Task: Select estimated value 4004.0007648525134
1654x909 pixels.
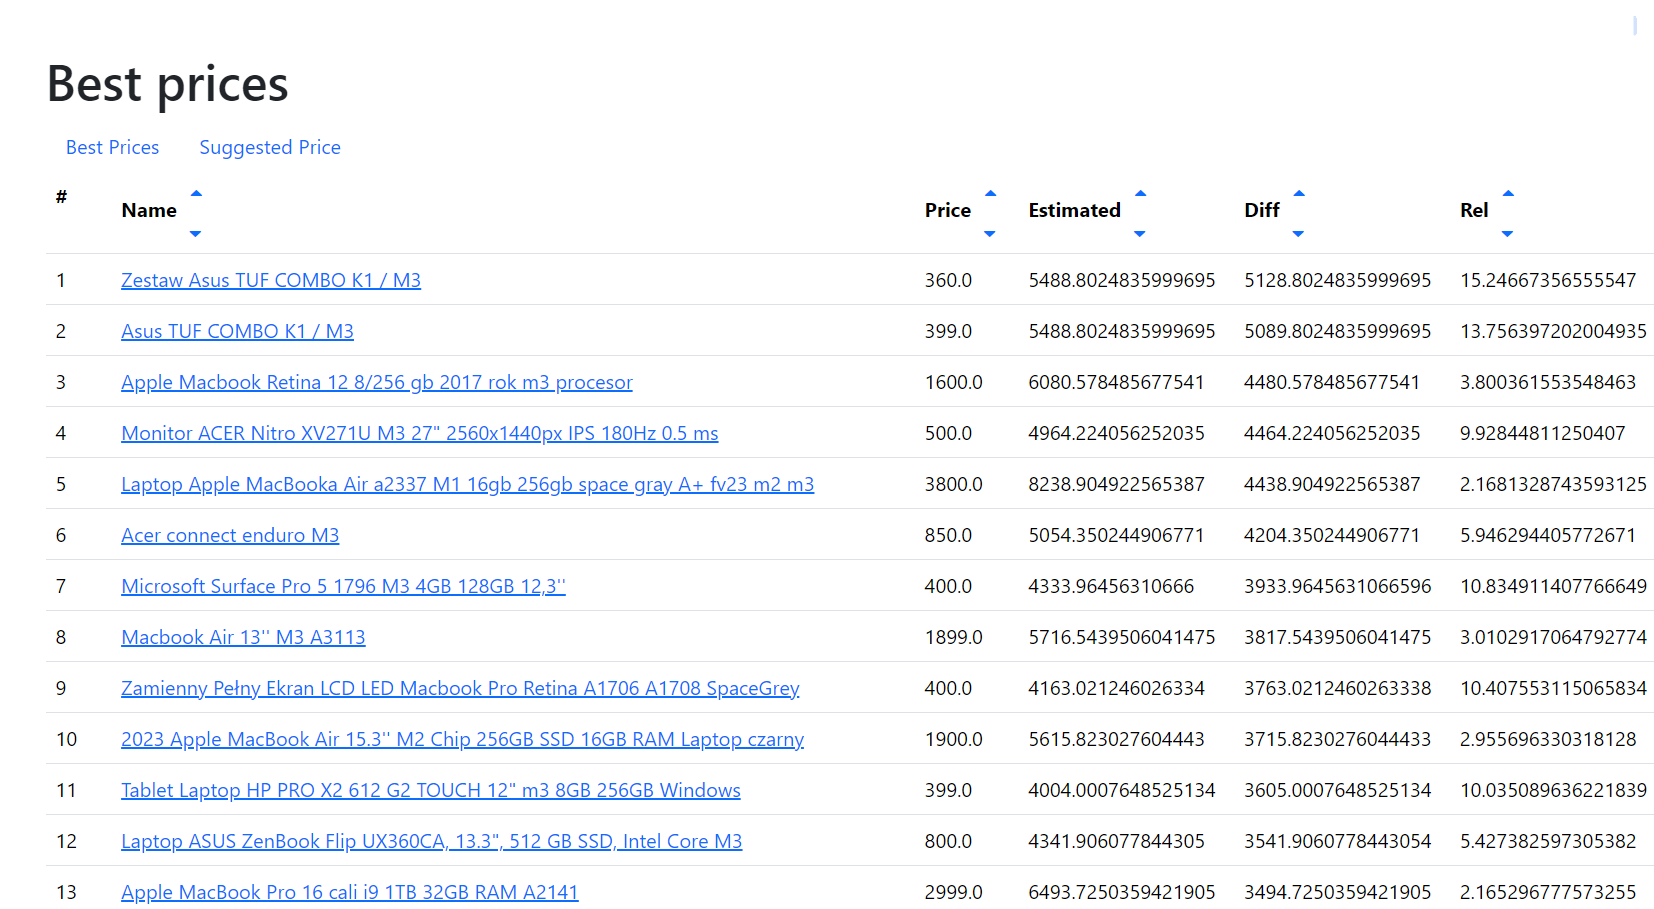Action: (x=1122, y=790)
